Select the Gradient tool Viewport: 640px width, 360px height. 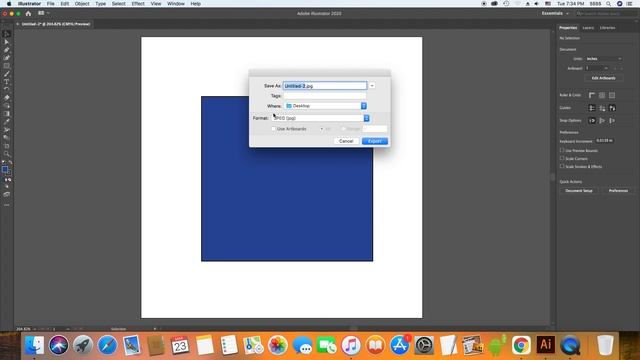point(7,114)
